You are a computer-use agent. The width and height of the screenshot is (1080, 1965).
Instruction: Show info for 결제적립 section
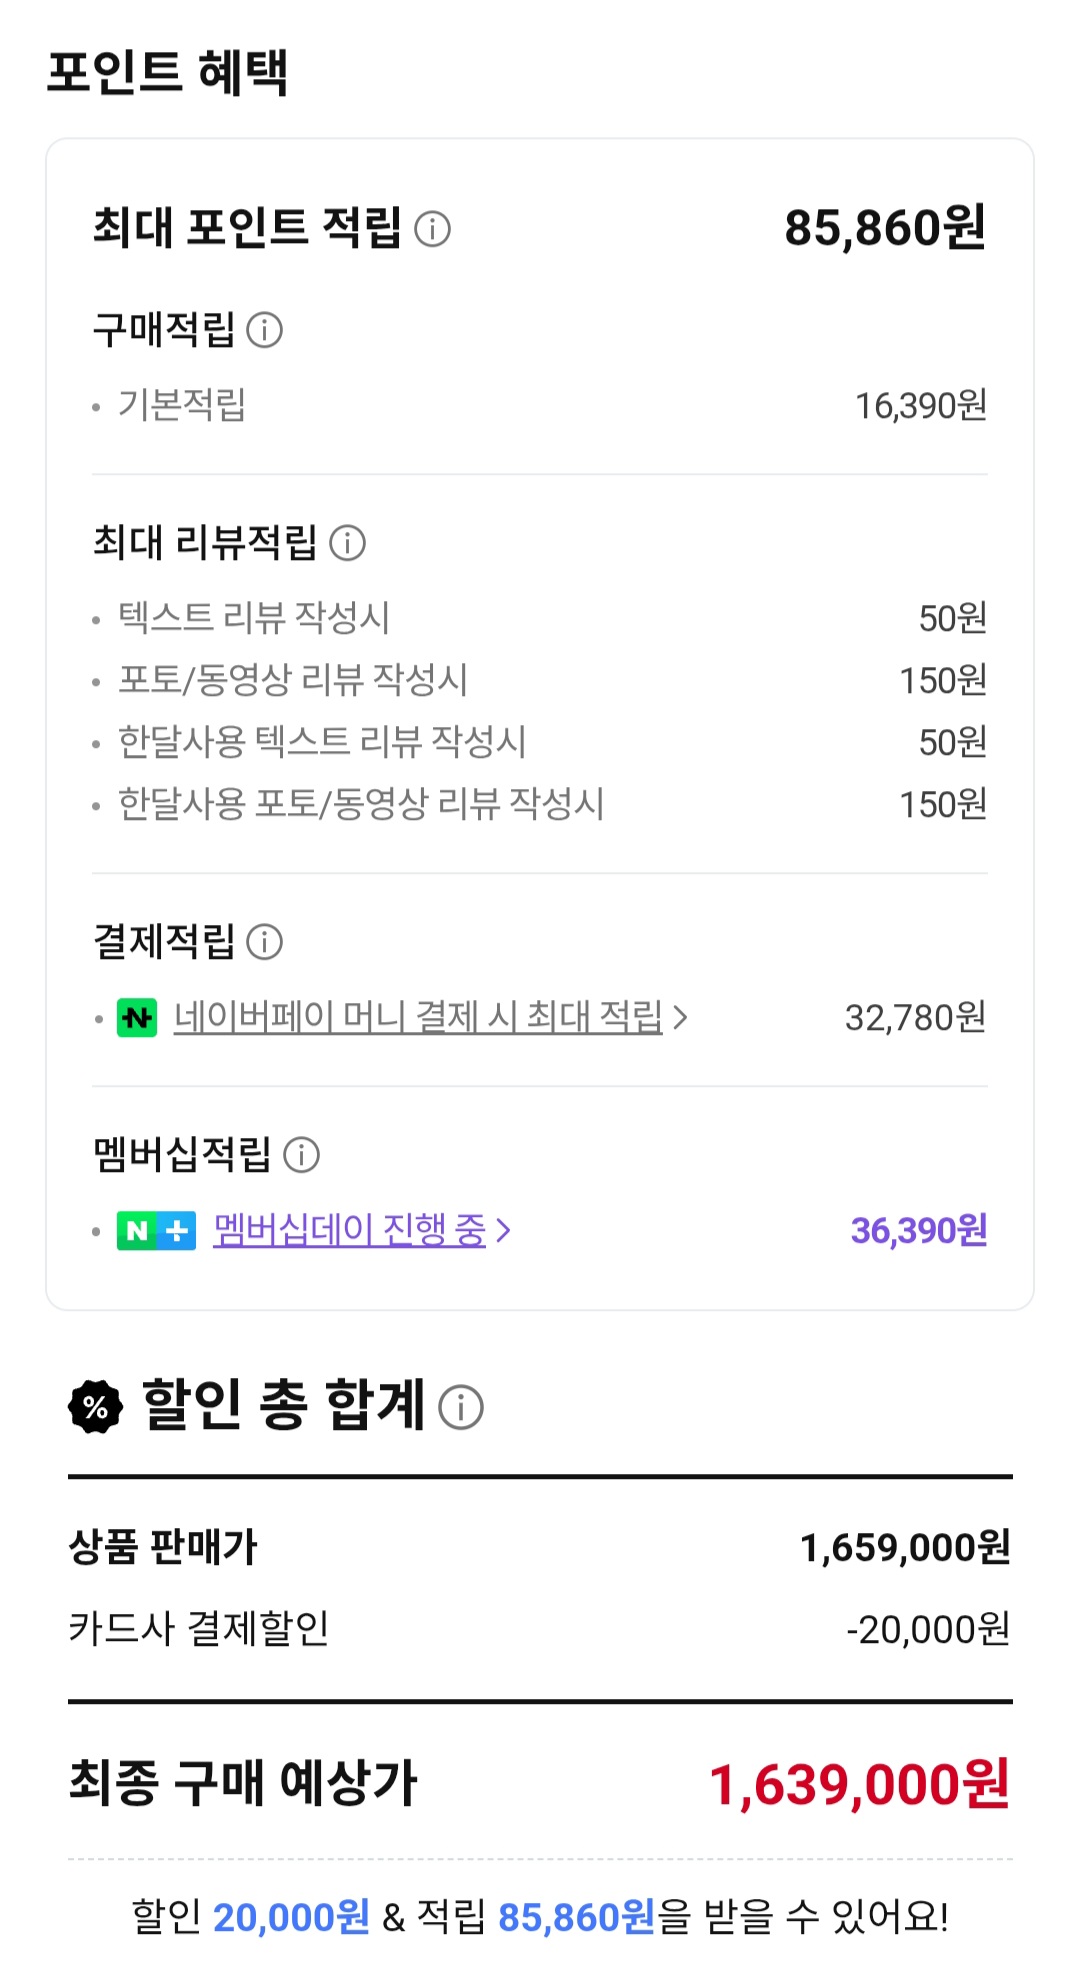pyautogui.click(x=265, y=941)
